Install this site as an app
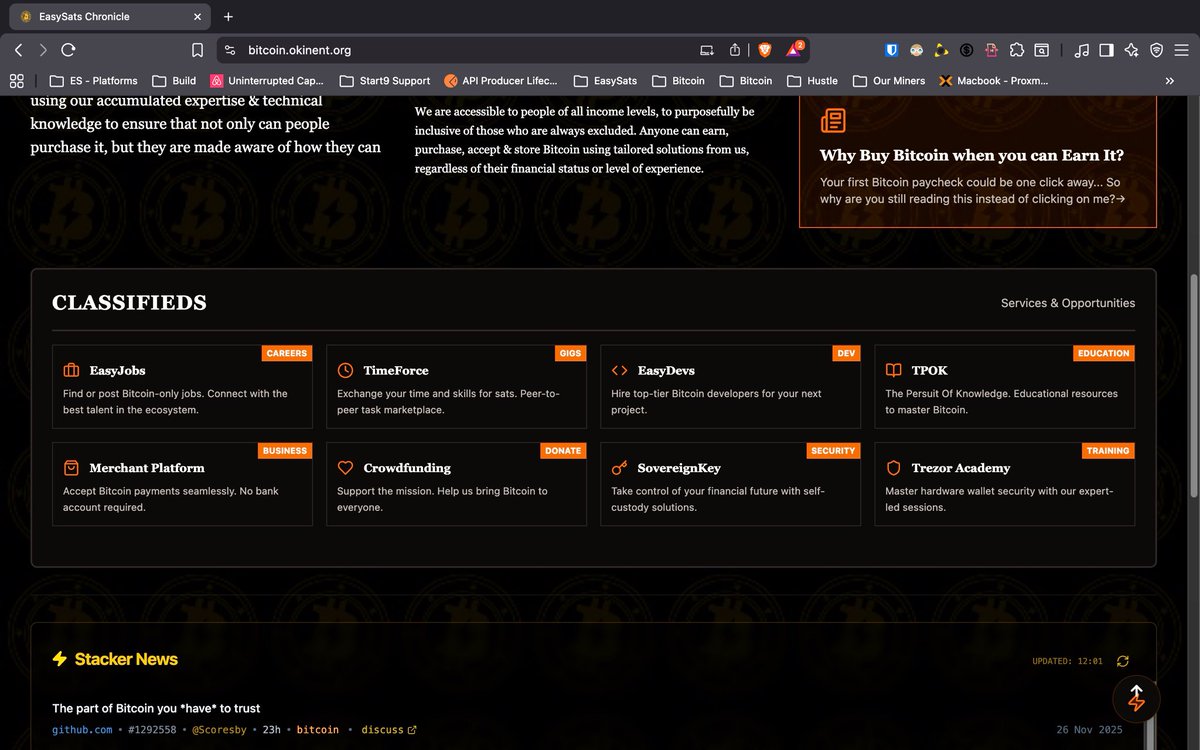 (707, 50)
